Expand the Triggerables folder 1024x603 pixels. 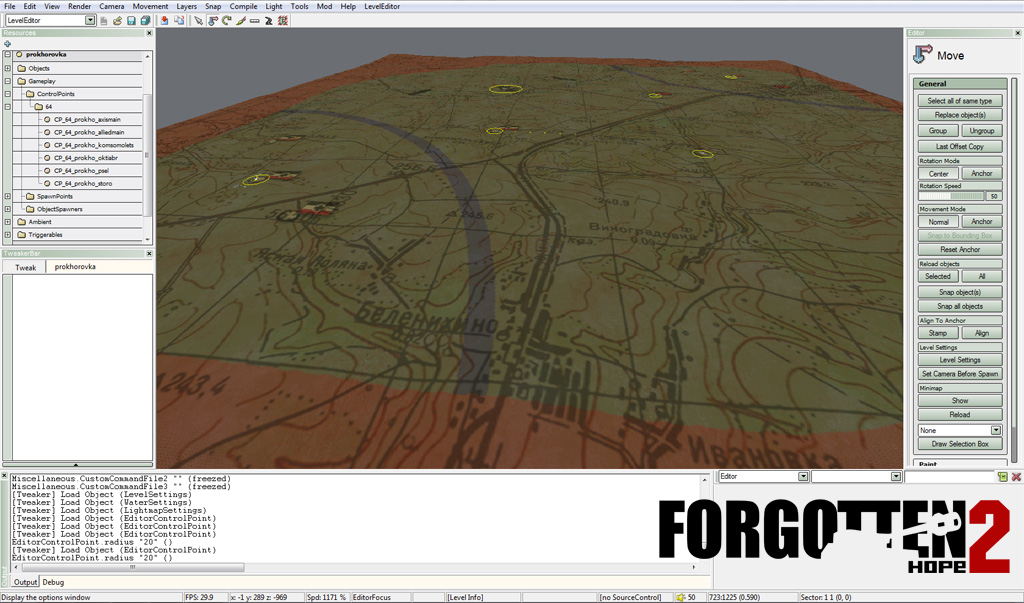pyautogui.click(x=8, y=235)
